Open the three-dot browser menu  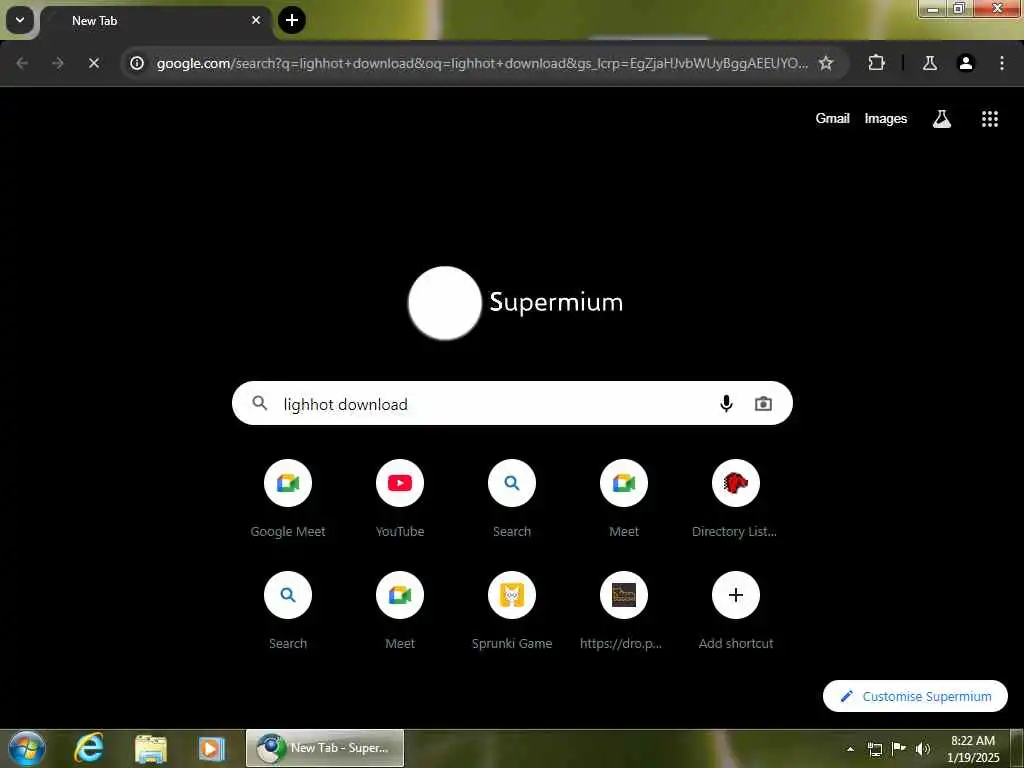pos(1002,63)
